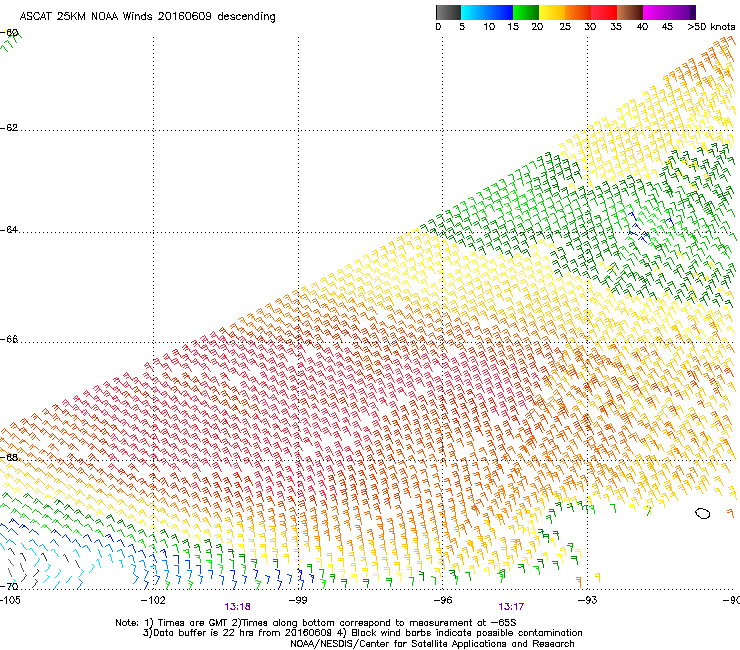740x650 pixels.
Task: Click the '25' legend tick label
Action: (565, 27)
